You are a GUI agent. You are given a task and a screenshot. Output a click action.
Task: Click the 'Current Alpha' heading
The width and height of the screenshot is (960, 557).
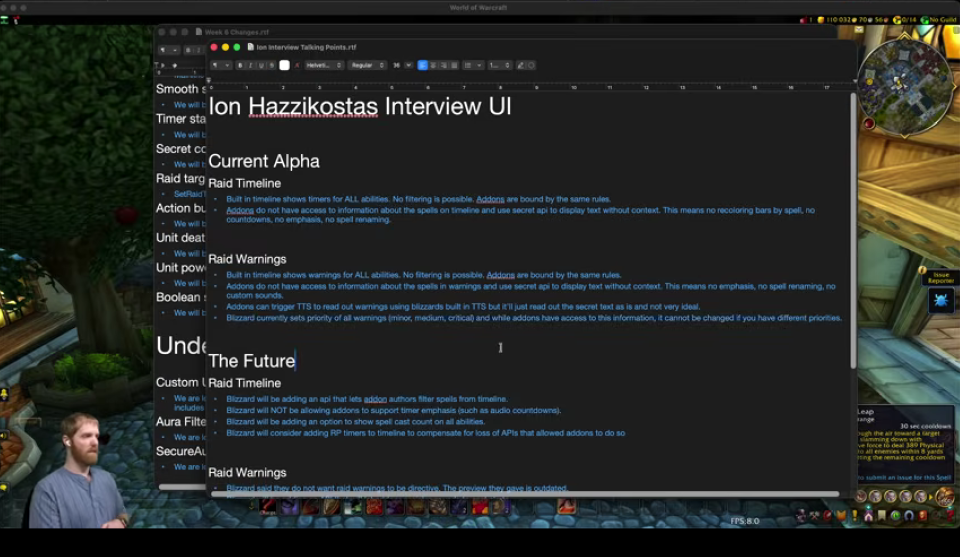264,161
